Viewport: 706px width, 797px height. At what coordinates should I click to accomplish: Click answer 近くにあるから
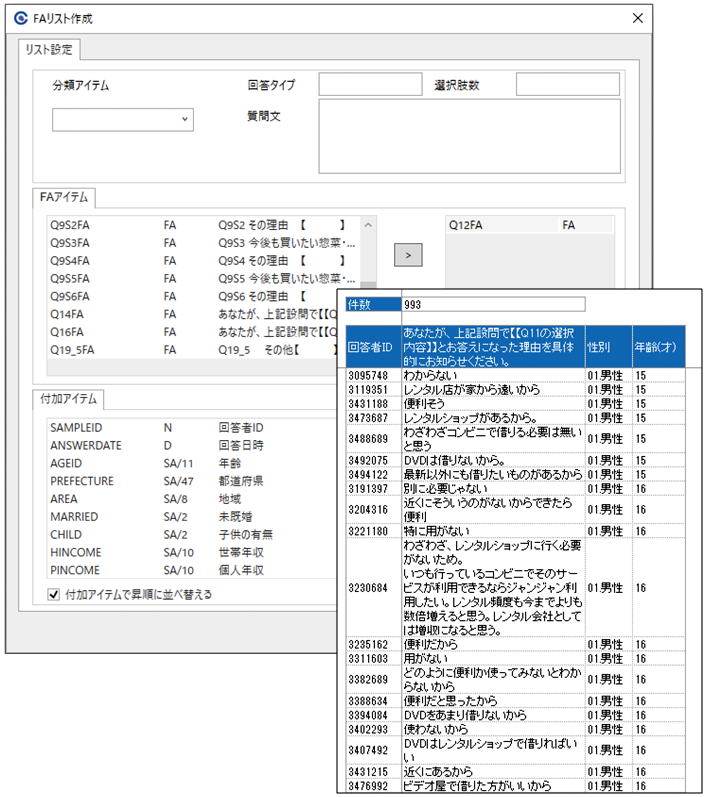(x=493, y=771)
